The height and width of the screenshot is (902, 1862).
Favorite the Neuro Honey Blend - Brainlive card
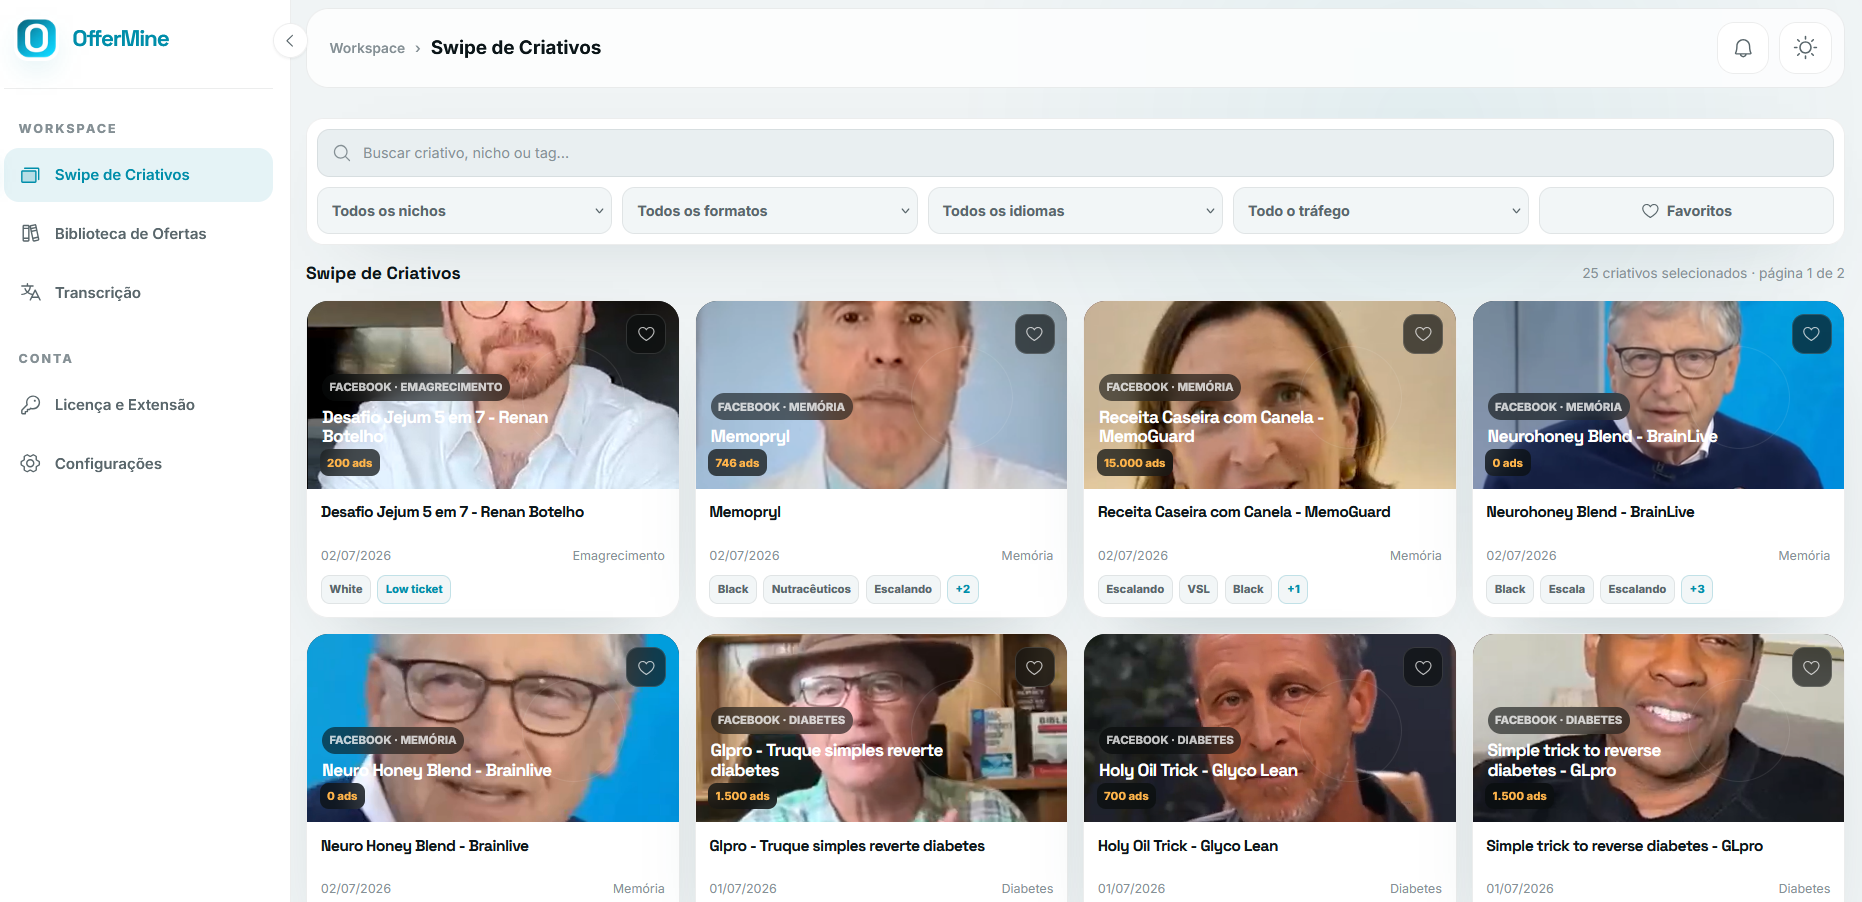(x=646, y=667)
